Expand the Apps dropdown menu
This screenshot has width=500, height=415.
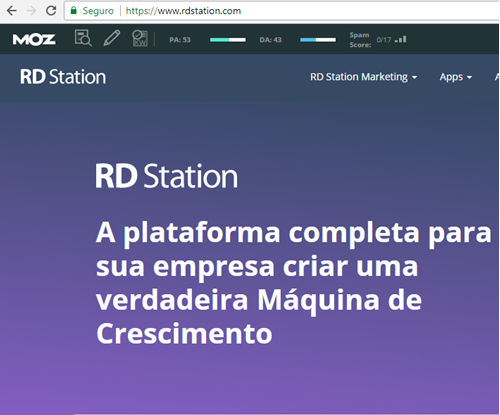coord(456,77)
